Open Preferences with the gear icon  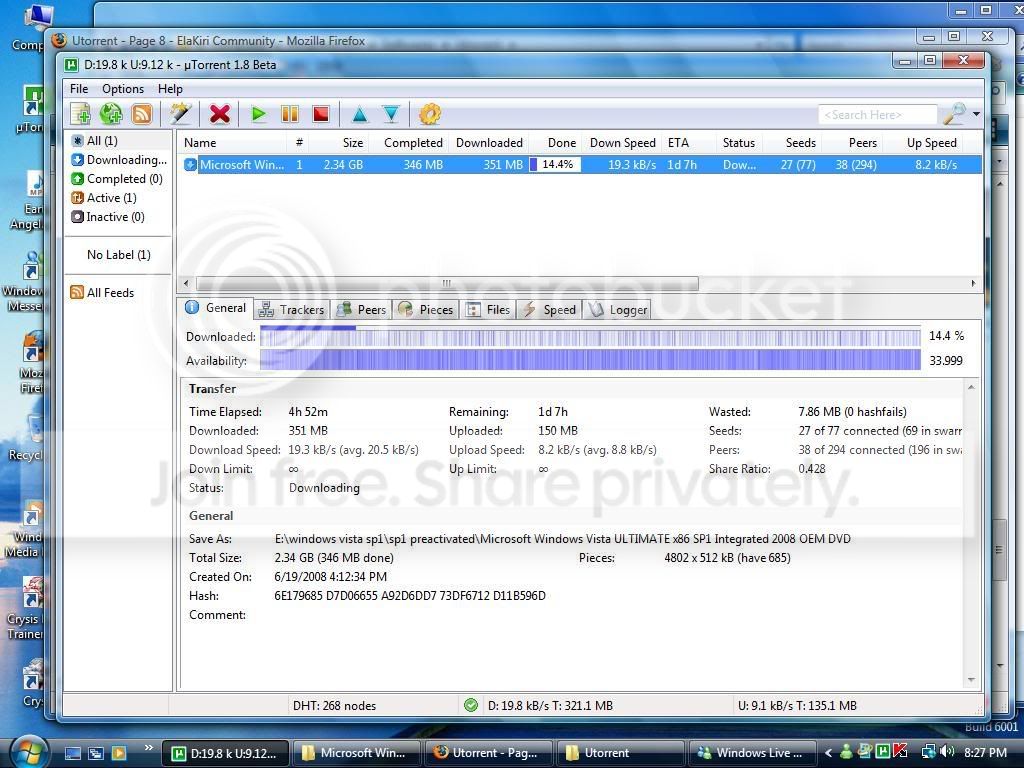click(x=430, y=114)
